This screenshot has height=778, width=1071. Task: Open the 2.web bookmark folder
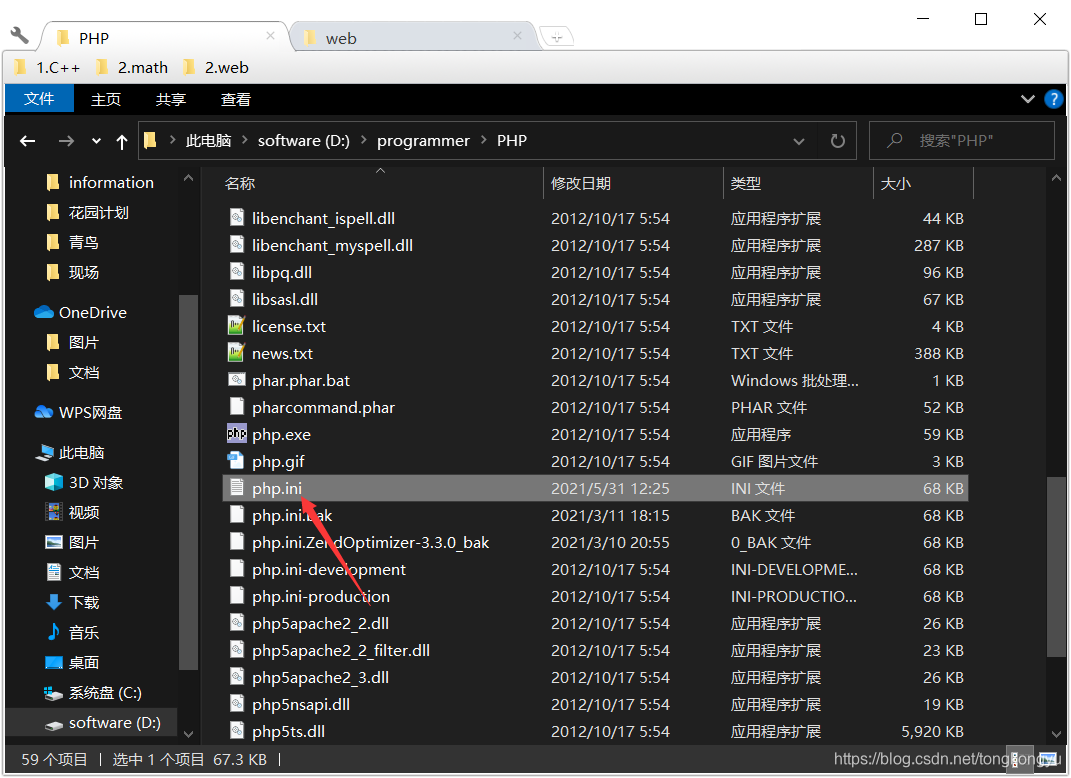pyautogui.click(x=217, y=68)
